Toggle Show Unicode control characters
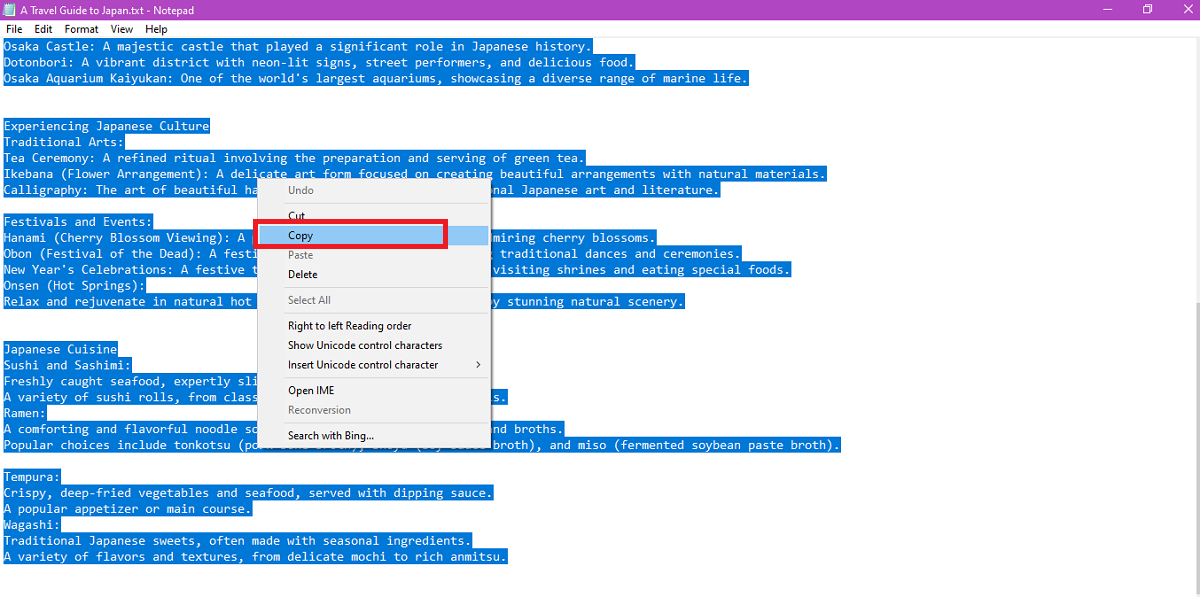This screenshot has height=597, width=1200. click(365, 345)
